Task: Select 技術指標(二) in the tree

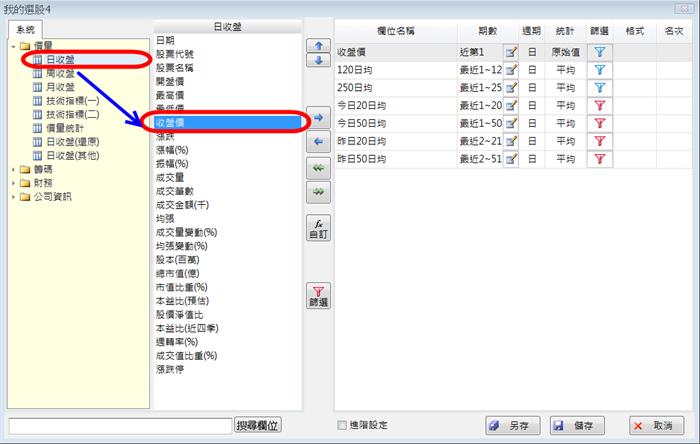Action: pyautogui.click(x=73, y=115)
